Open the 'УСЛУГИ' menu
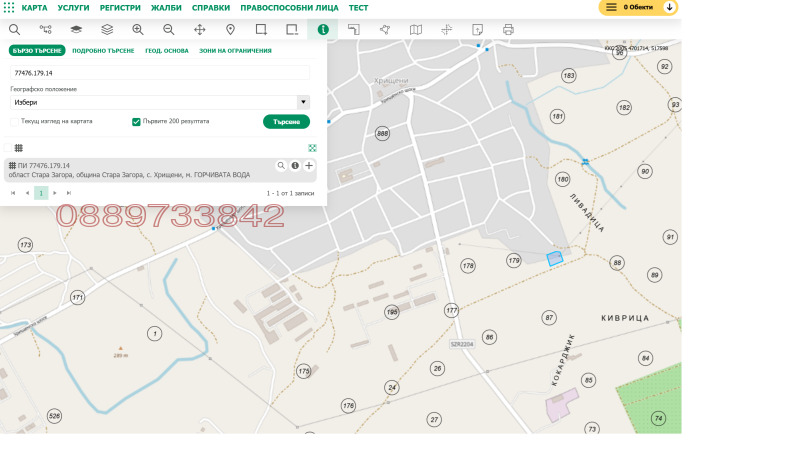This screenshot has width=800, height=453. (73, 7)
